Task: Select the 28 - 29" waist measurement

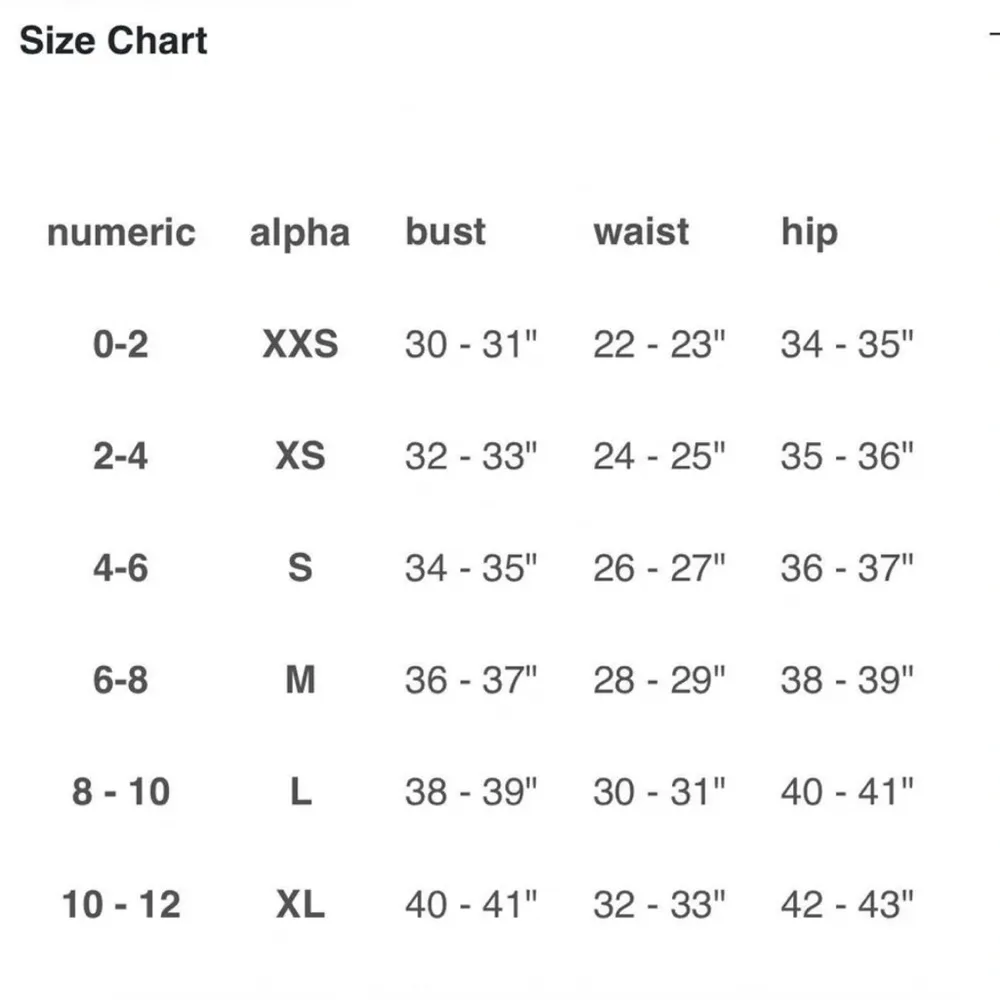Action: [x=659, y=681]
